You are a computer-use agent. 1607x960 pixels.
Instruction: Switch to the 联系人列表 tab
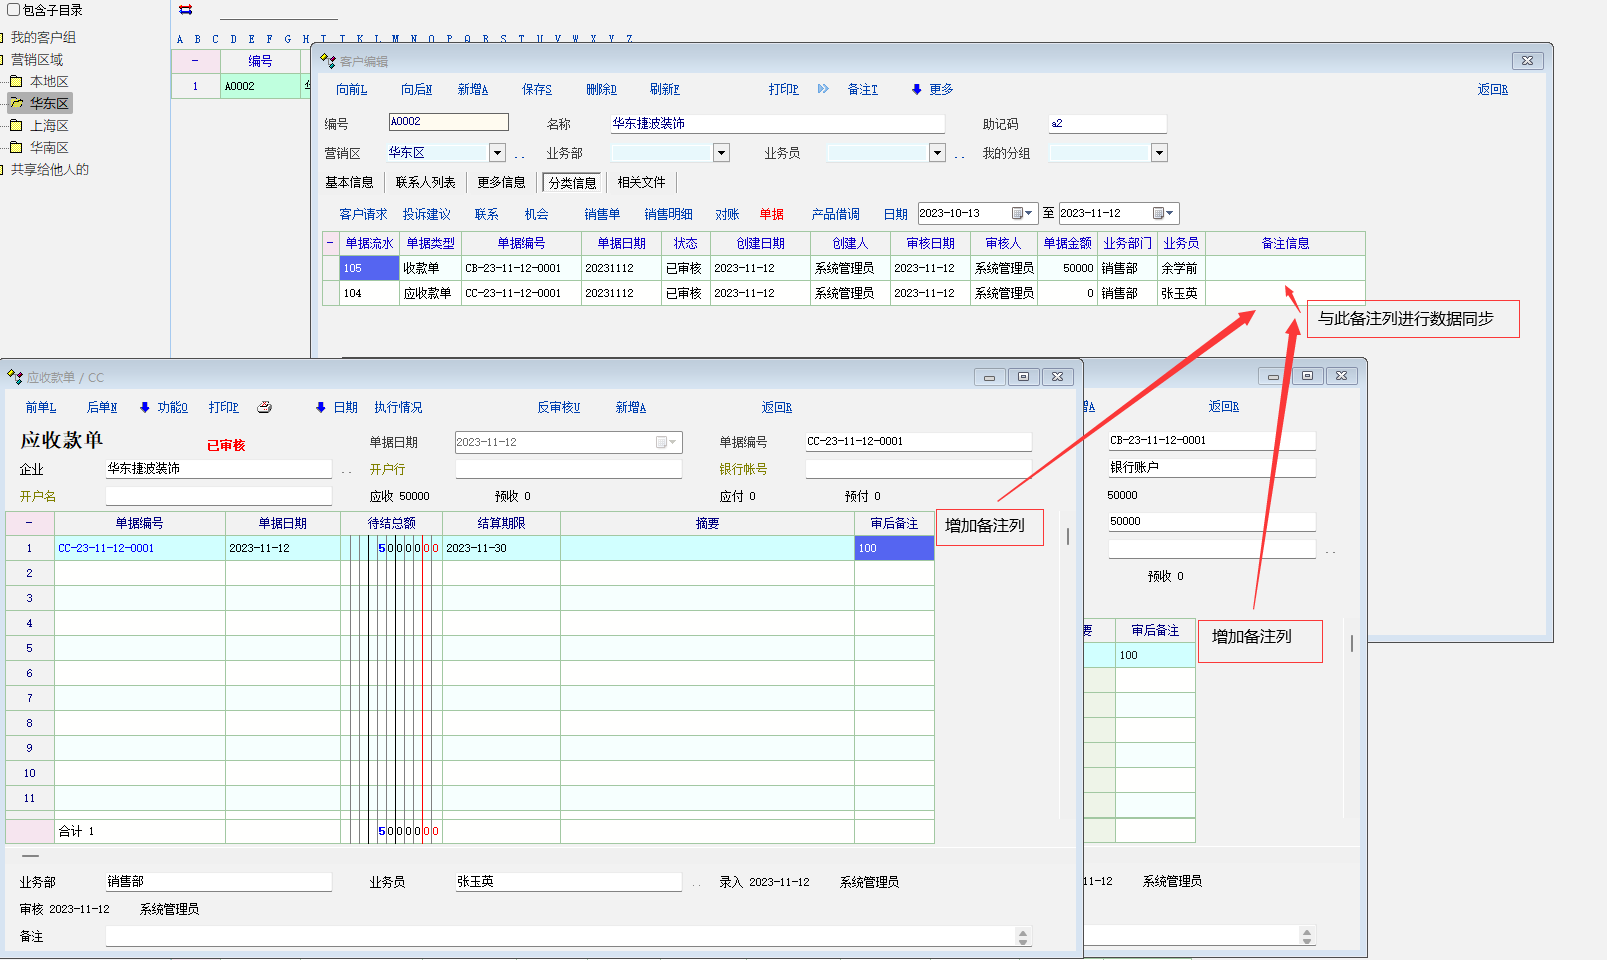(425, 182)
